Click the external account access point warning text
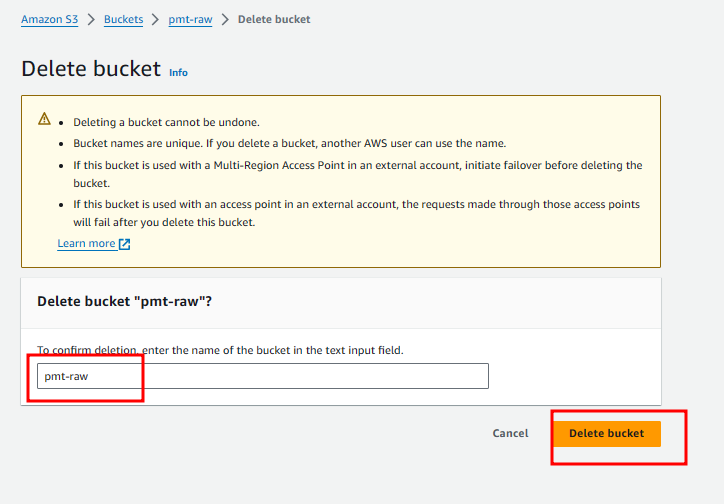The image size is (724, 504). pos(356,213)
